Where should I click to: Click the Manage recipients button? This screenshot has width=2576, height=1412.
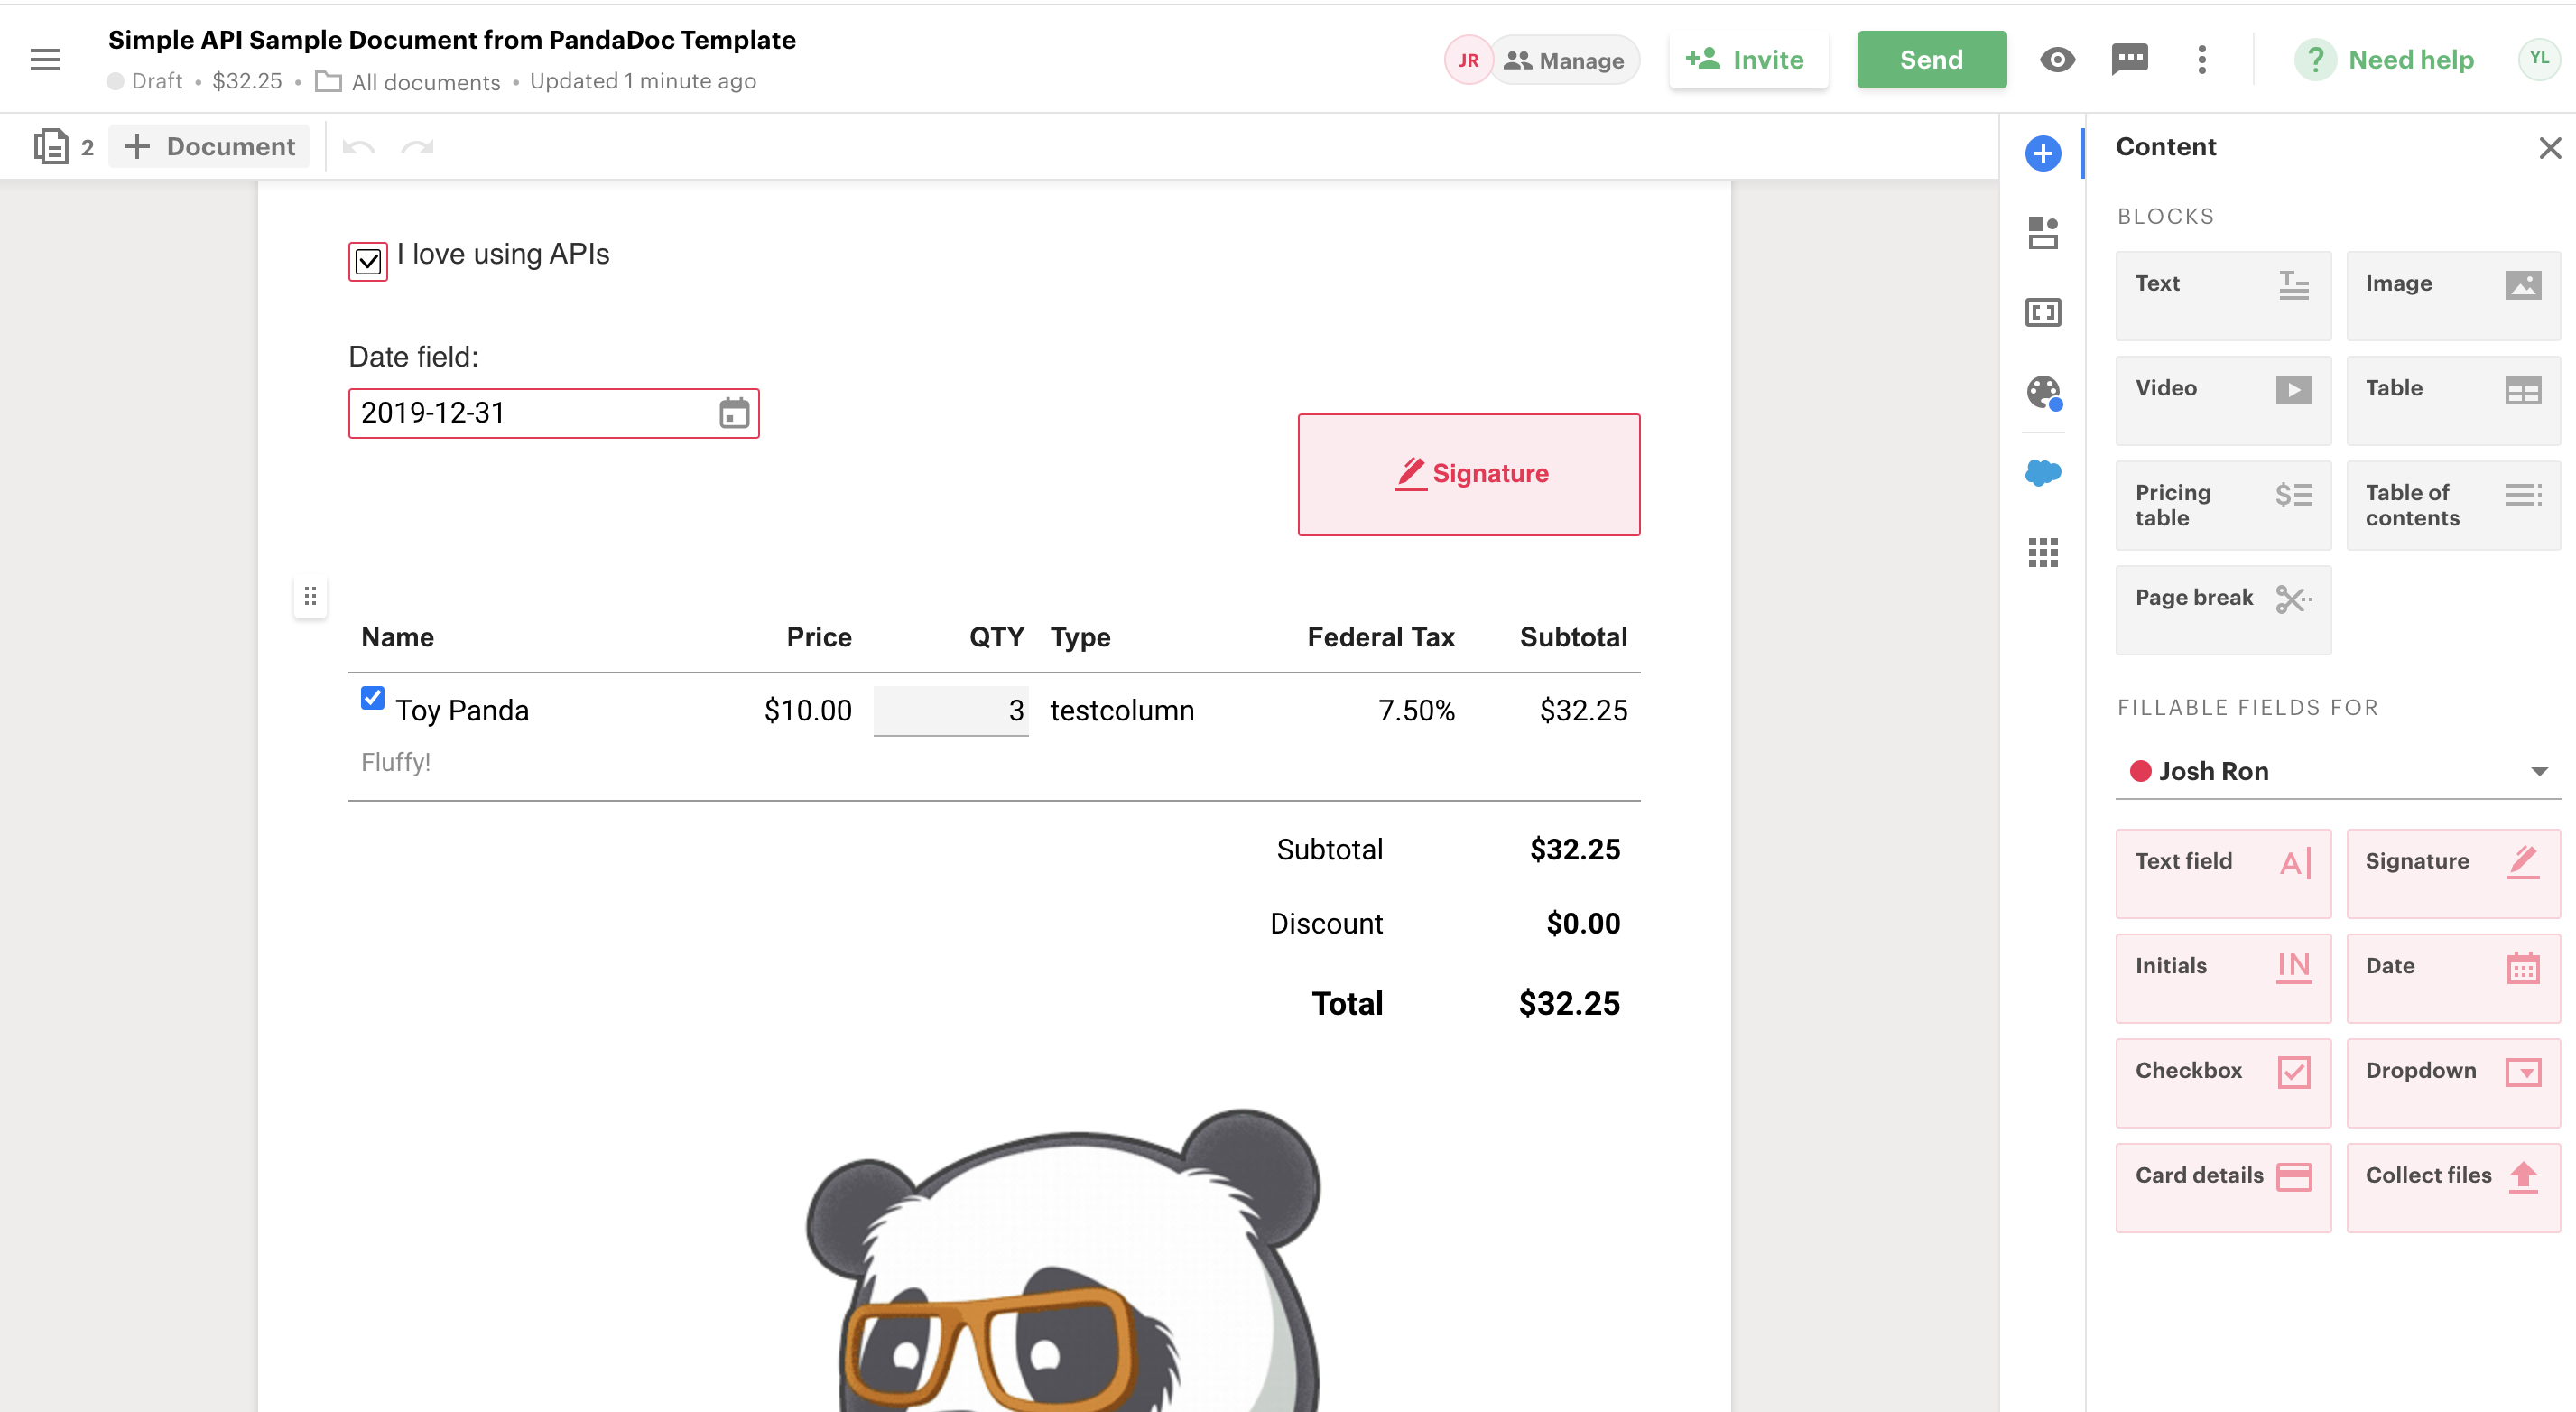[1564, 60]
